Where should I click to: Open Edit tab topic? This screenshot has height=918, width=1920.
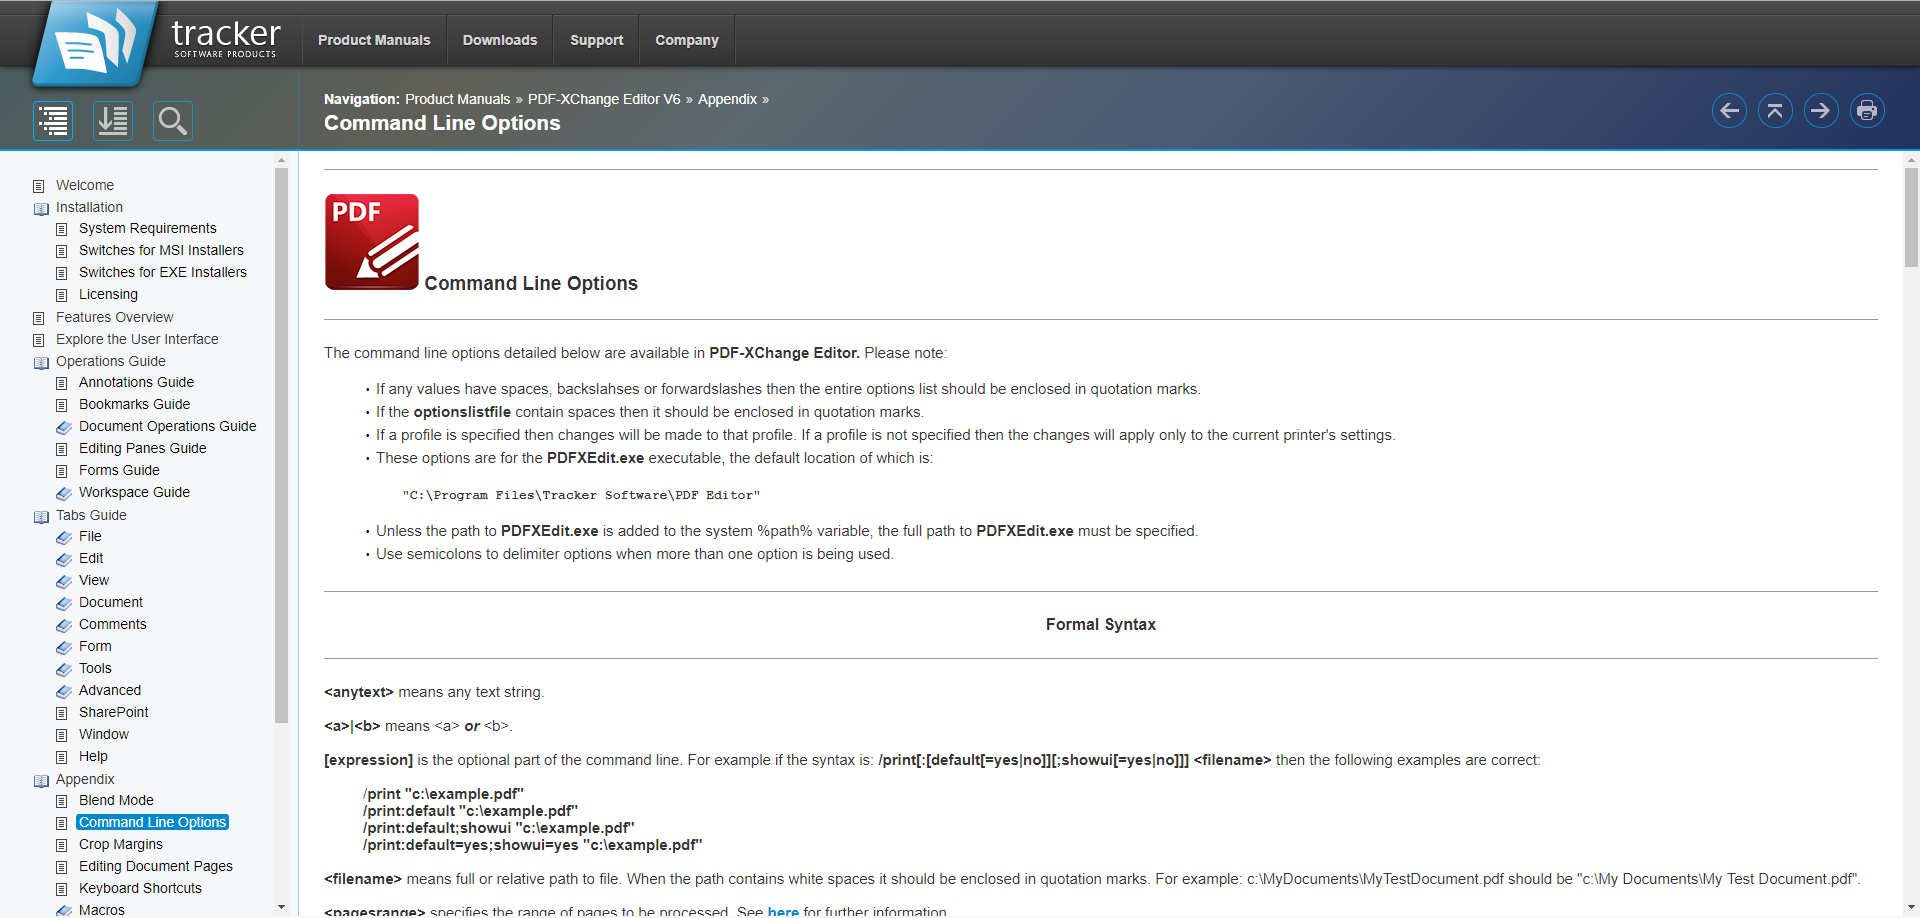[x=91, y=558]
